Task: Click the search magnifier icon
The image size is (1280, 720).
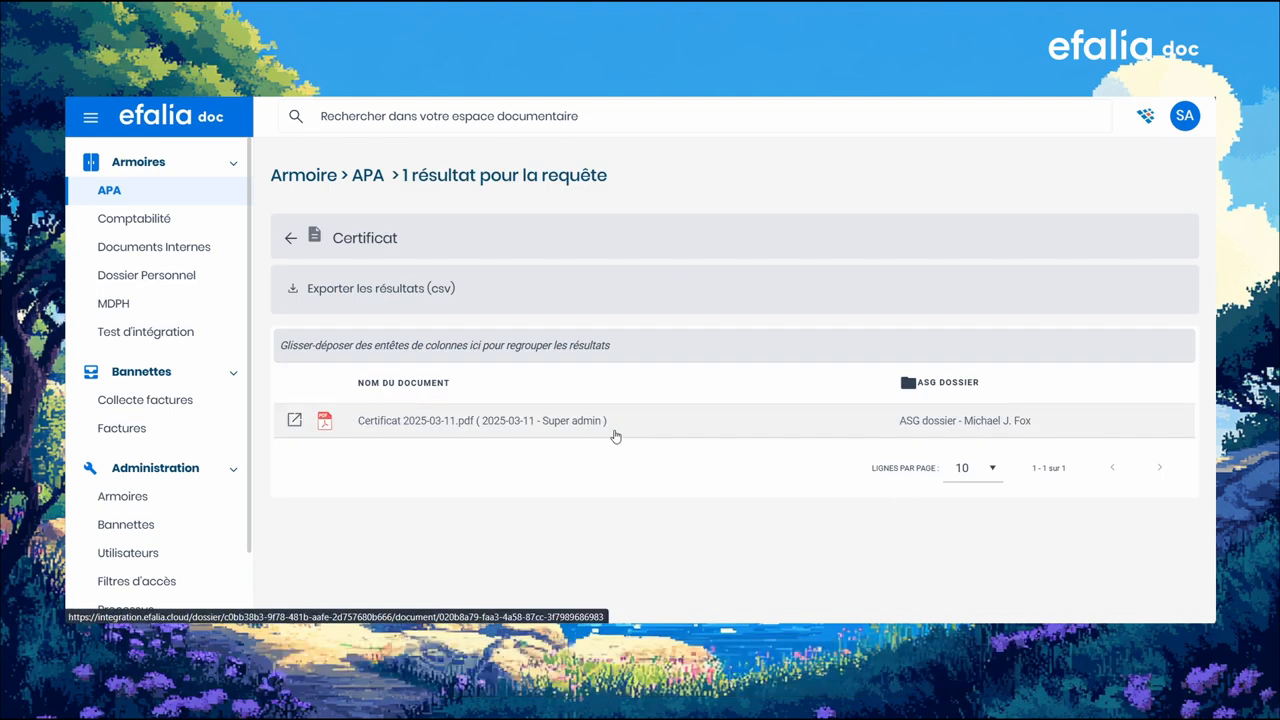Action: tap(296, 116)
